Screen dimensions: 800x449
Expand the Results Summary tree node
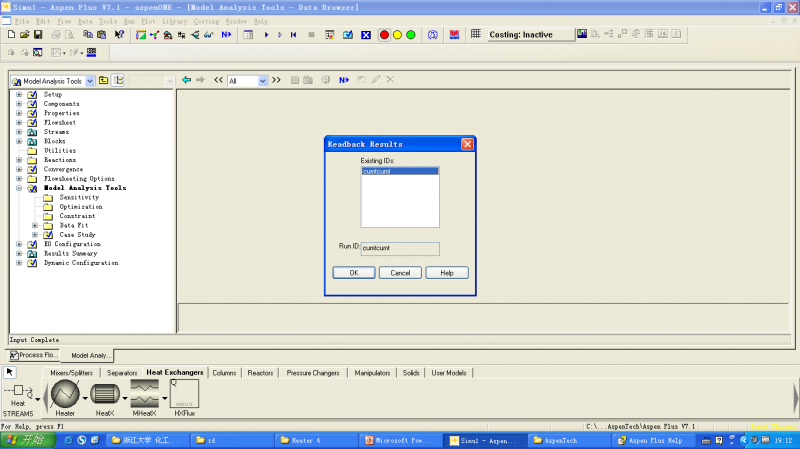[19, 253]
